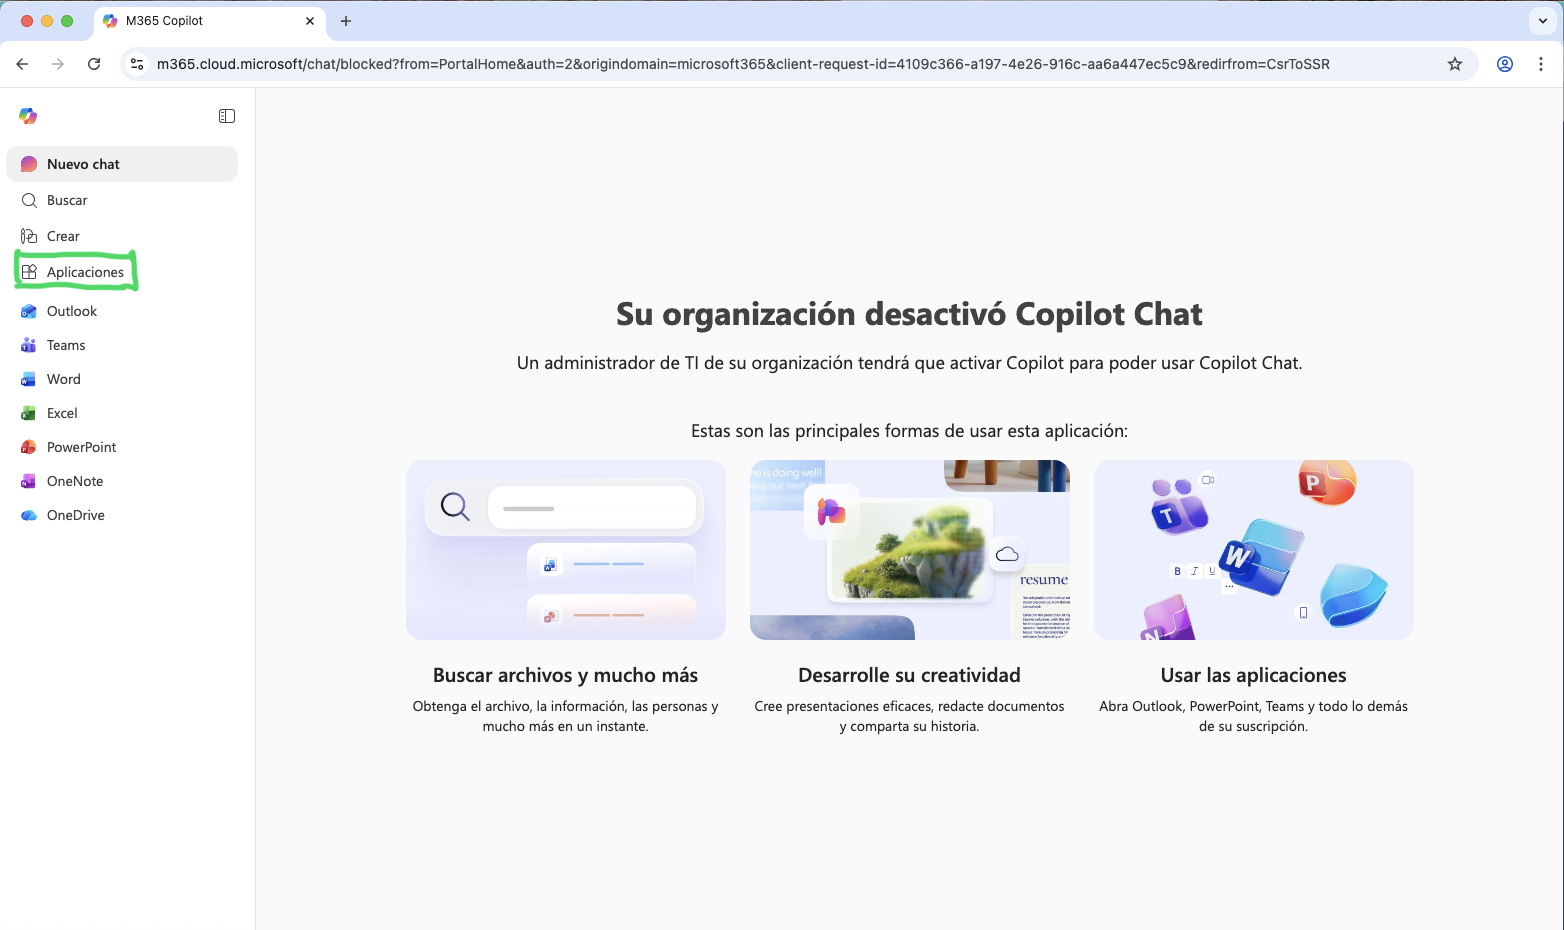Click the 'Obtenga el archivo' description text
This screenshot has width=1564, height=930.
pyautogui.click(x=566, y=716)
